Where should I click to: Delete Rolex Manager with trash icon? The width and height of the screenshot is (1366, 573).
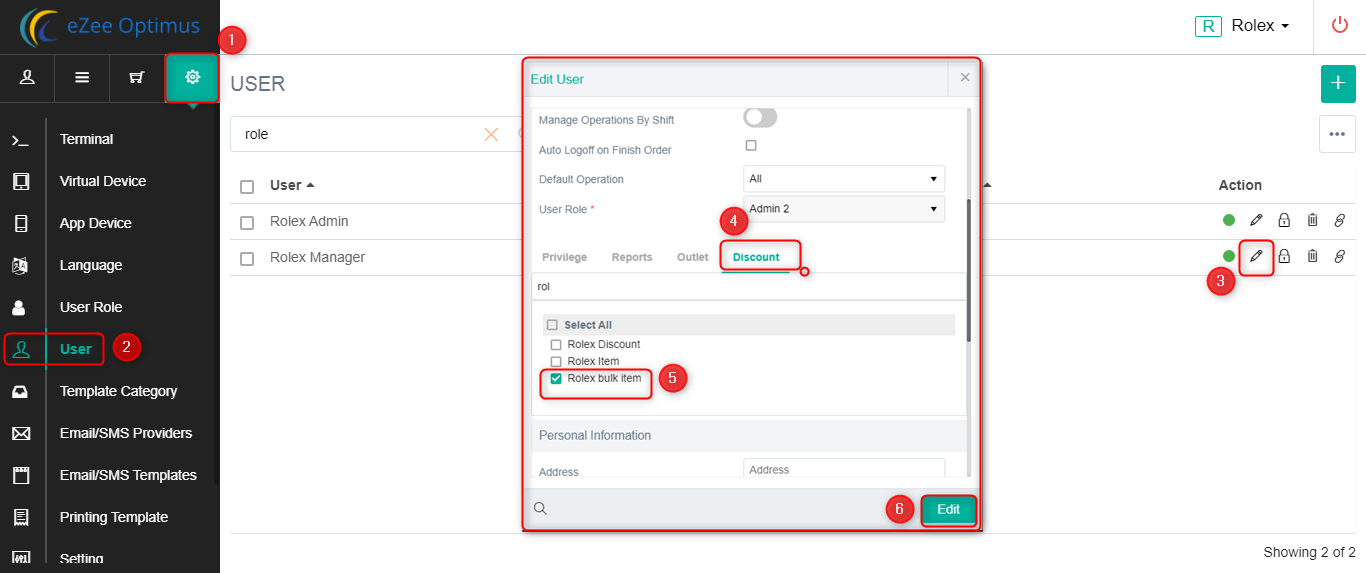(x=1313, y=256)
